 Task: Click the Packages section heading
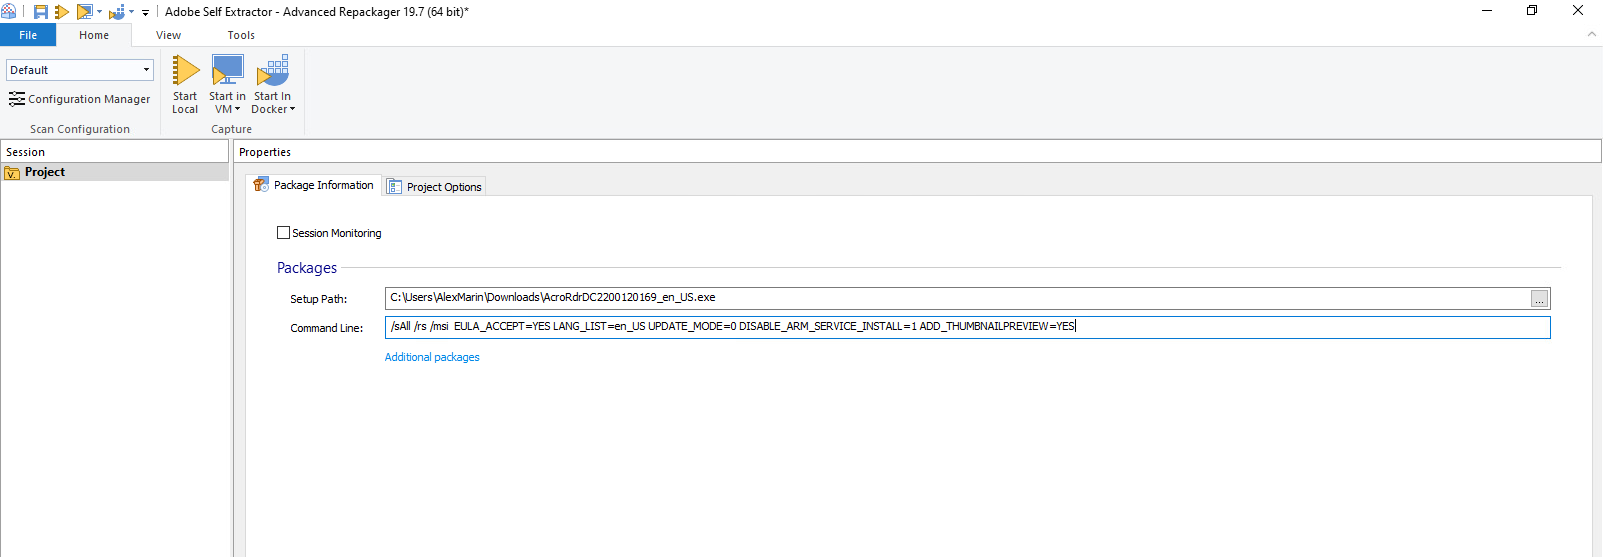[307, 268]
